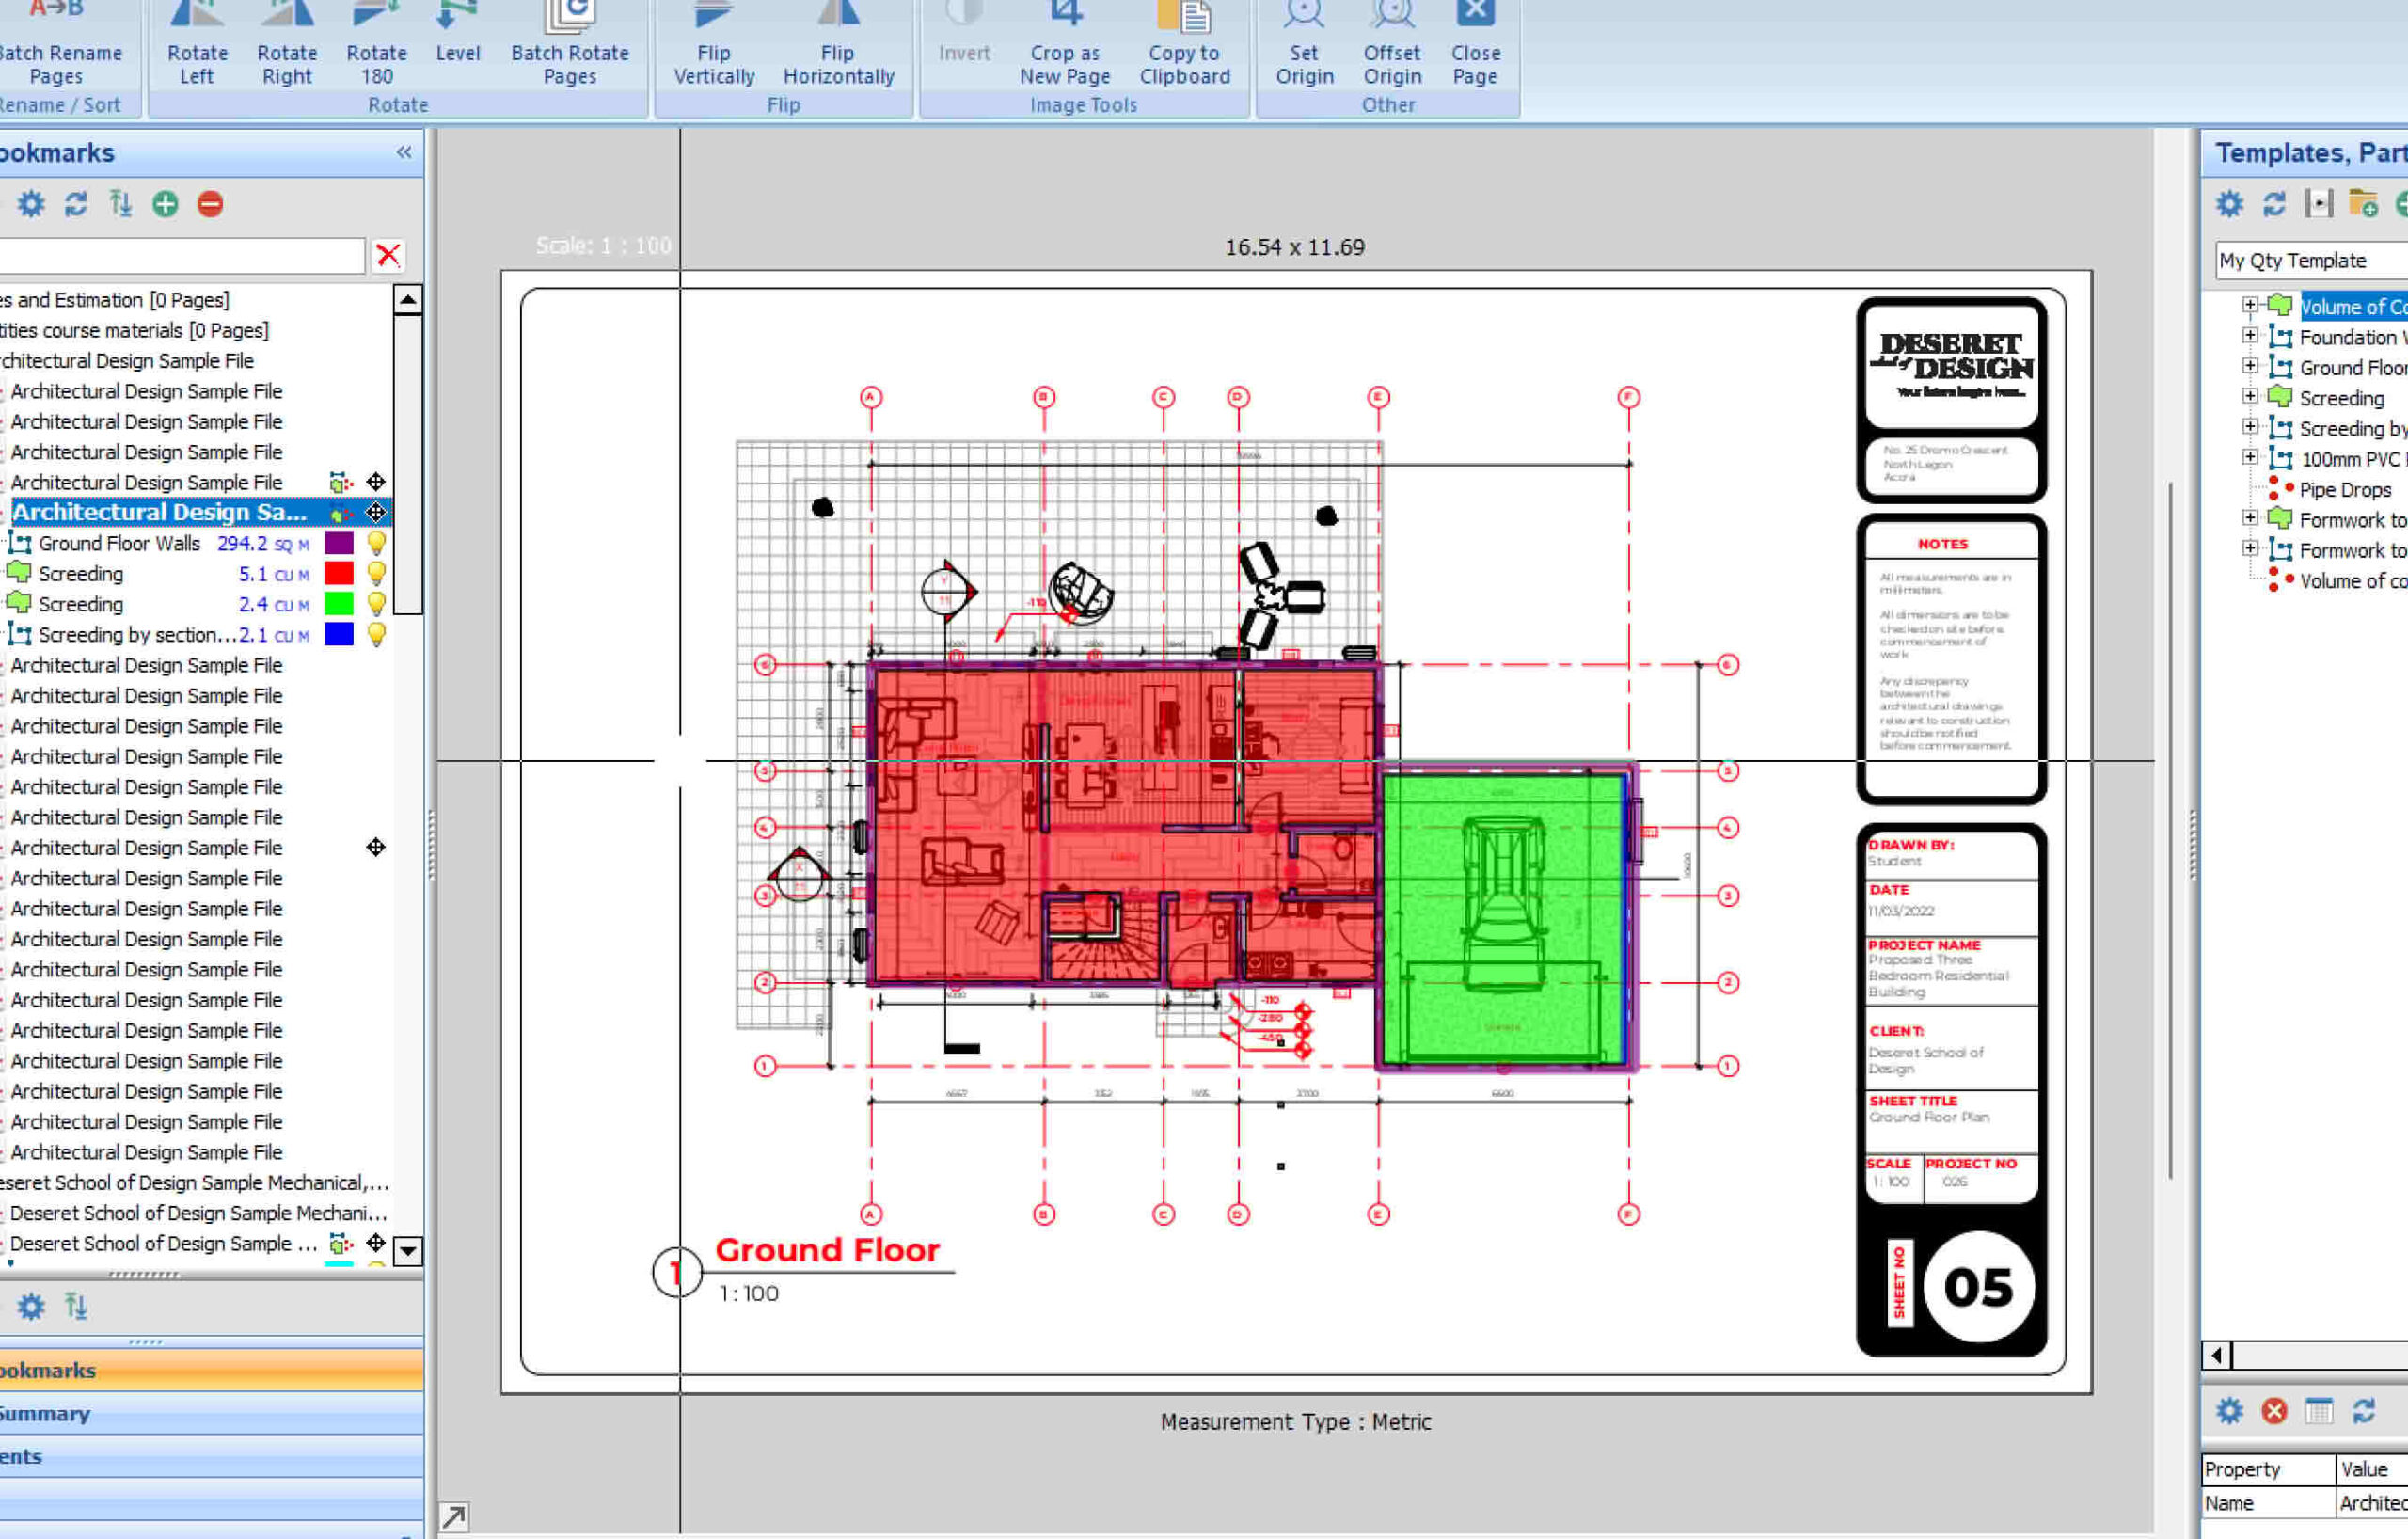Click red delete icon in properties toolbar
The width and height of the screenshot is (2408, 1539).
(2274, 1411)
